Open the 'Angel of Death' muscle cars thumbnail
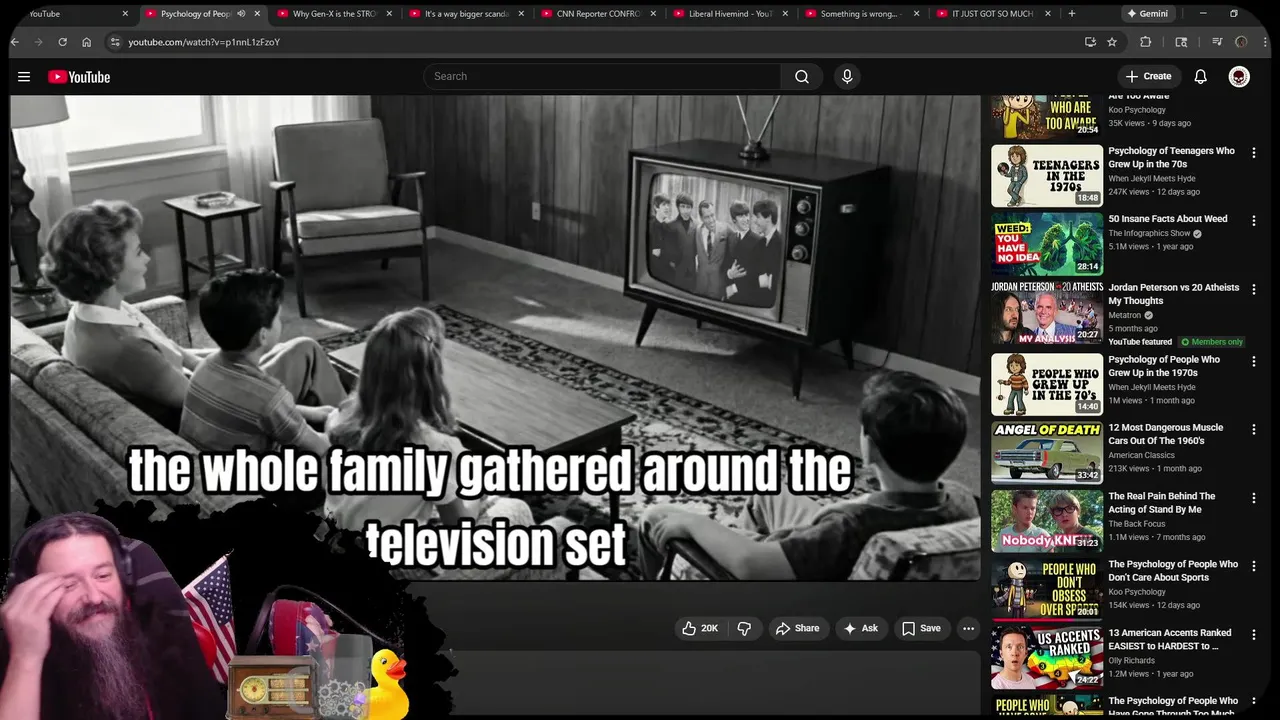The image size is (1280, 720). click(x=1047, y=452)
